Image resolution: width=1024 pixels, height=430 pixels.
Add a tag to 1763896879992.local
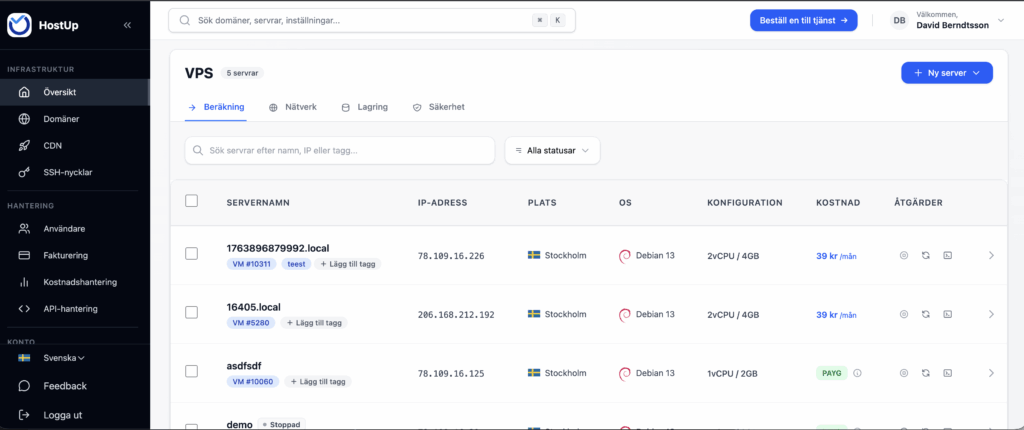pos(347,264)
